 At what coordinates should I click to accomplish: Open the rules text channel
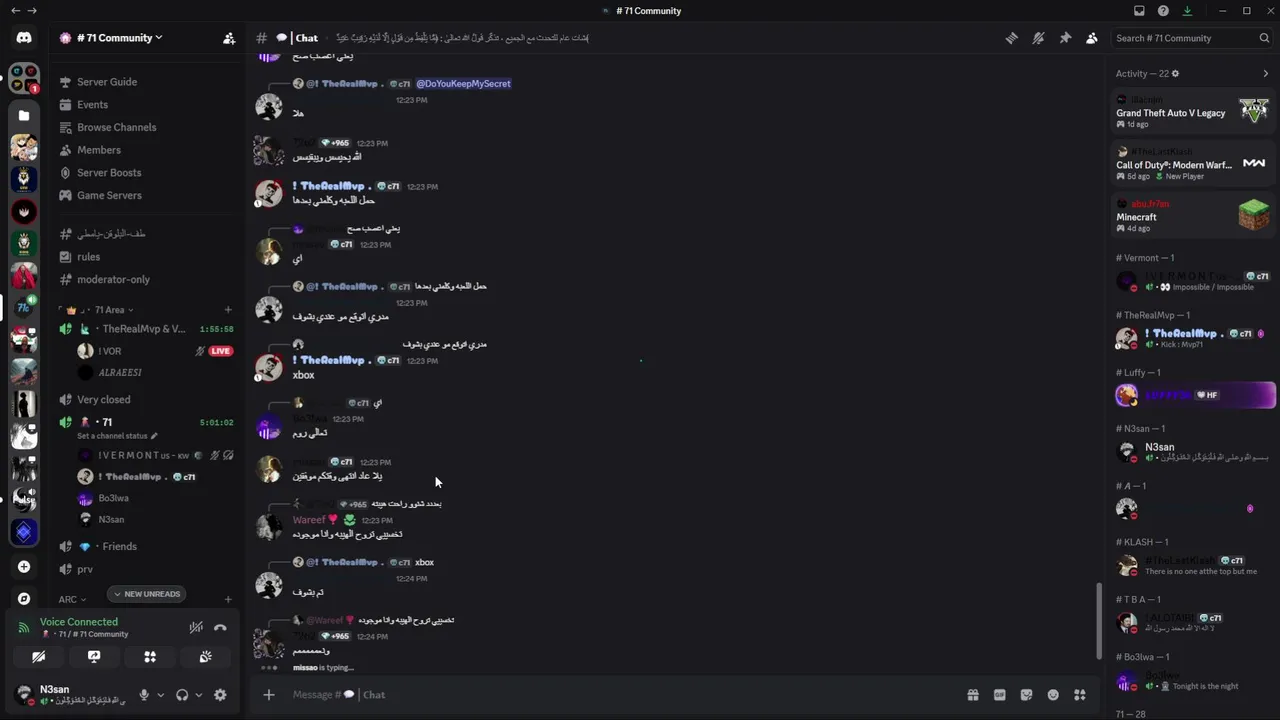(x=89, y=257)
